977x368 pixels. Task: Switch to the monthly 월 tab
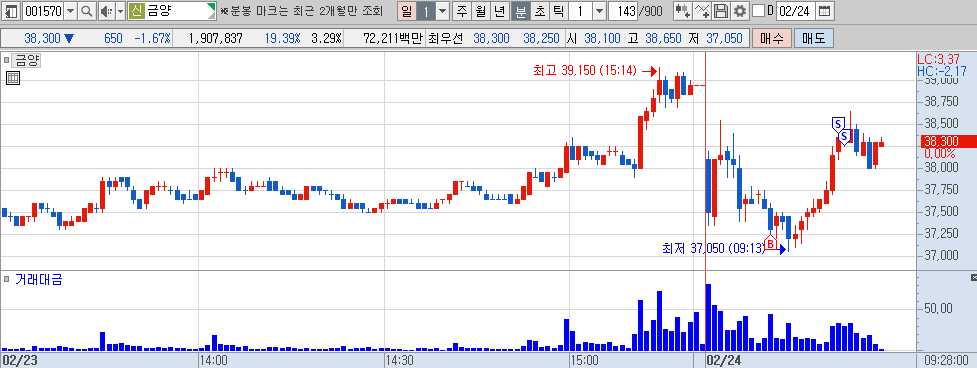(x=480, y=11)
